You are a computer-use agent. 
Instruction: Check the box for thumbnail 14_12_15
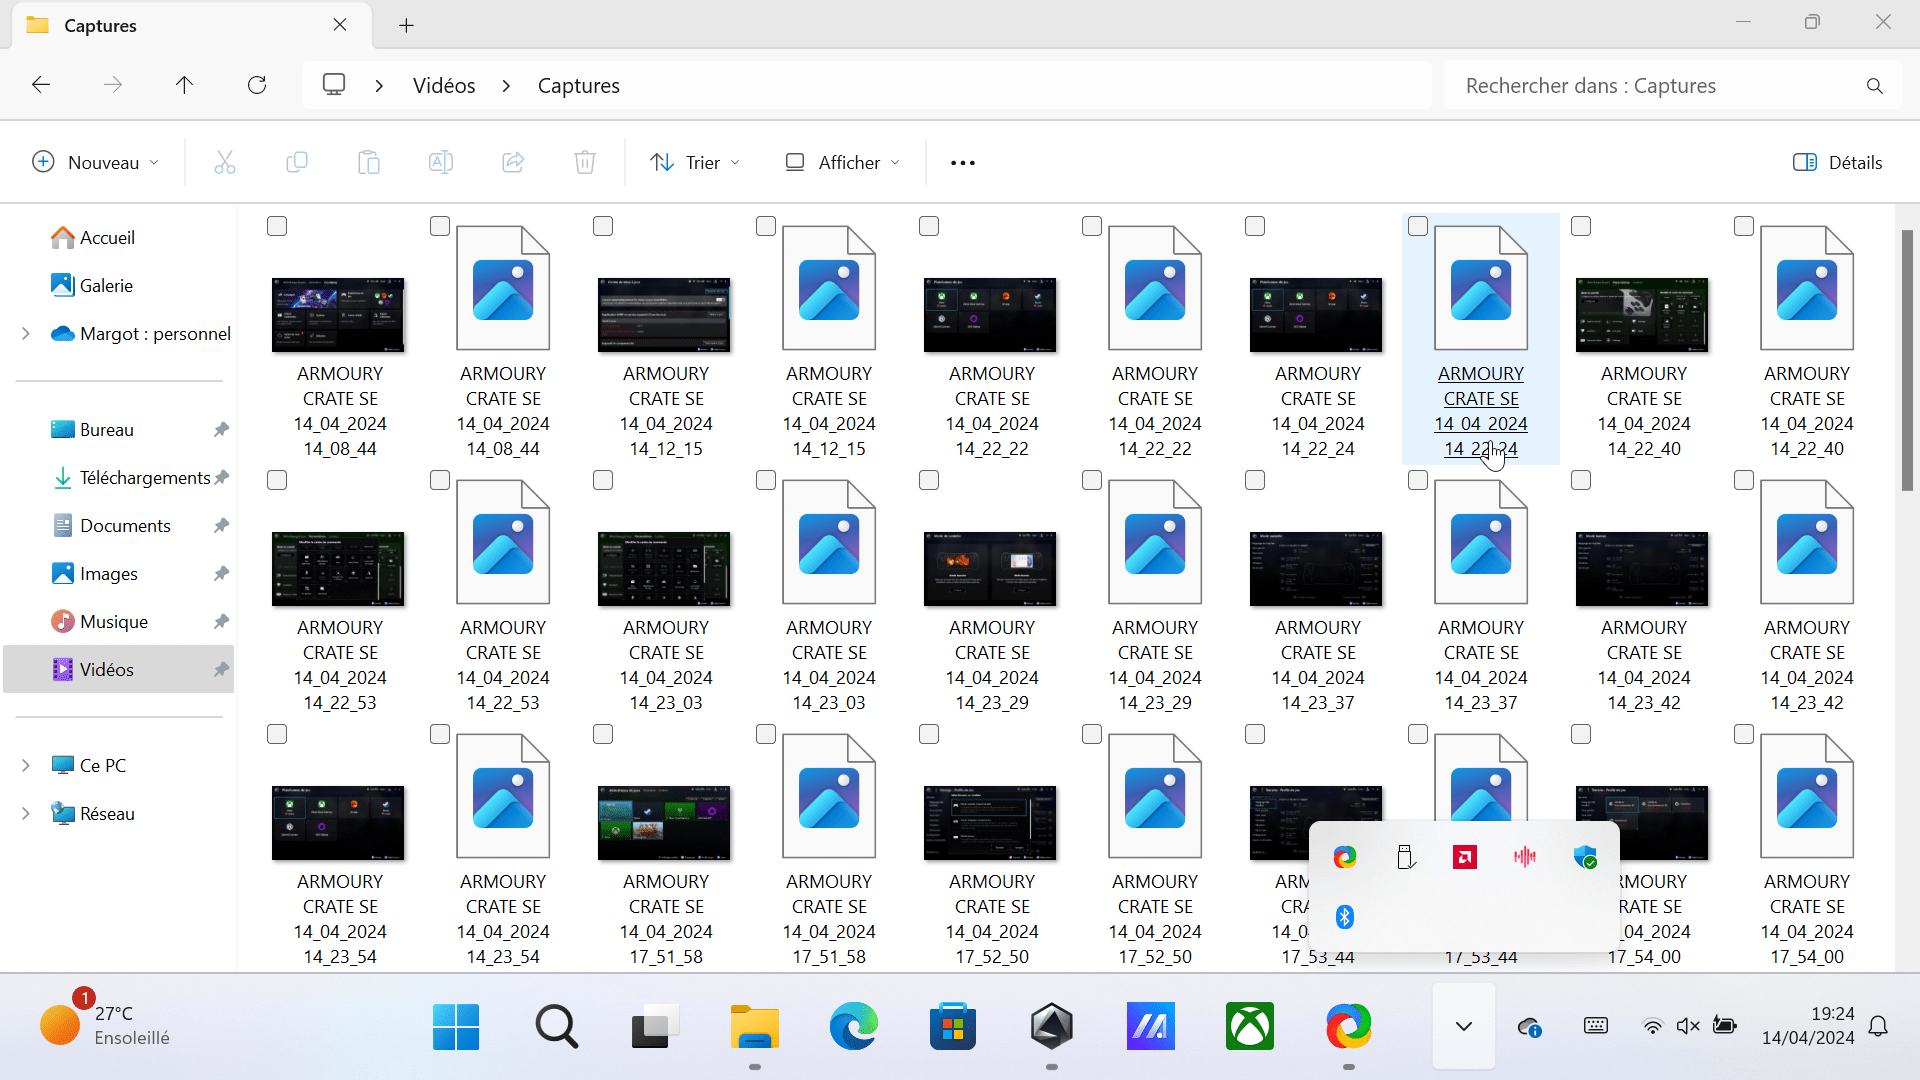coord(603,227)
